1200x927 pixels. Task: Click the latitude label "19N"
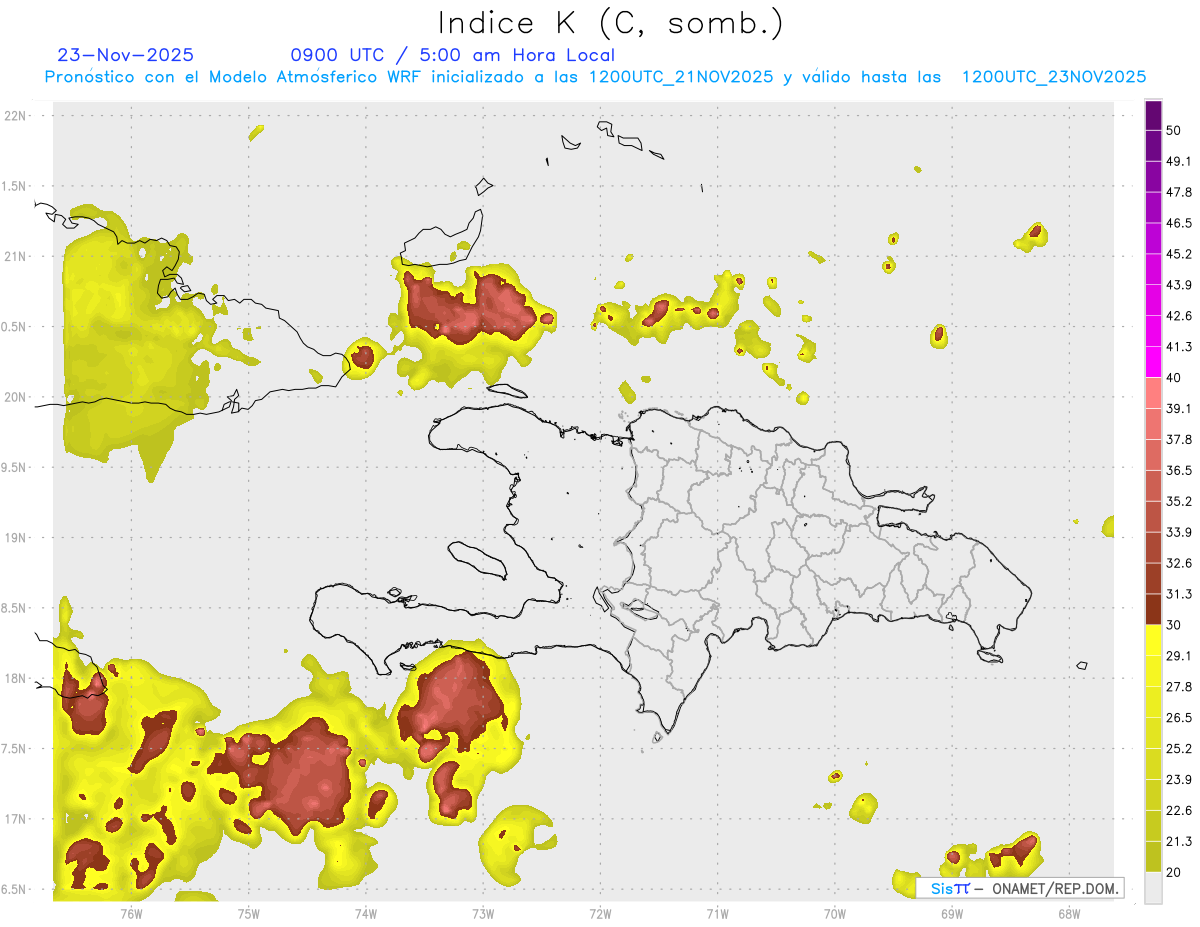point(16,538)
